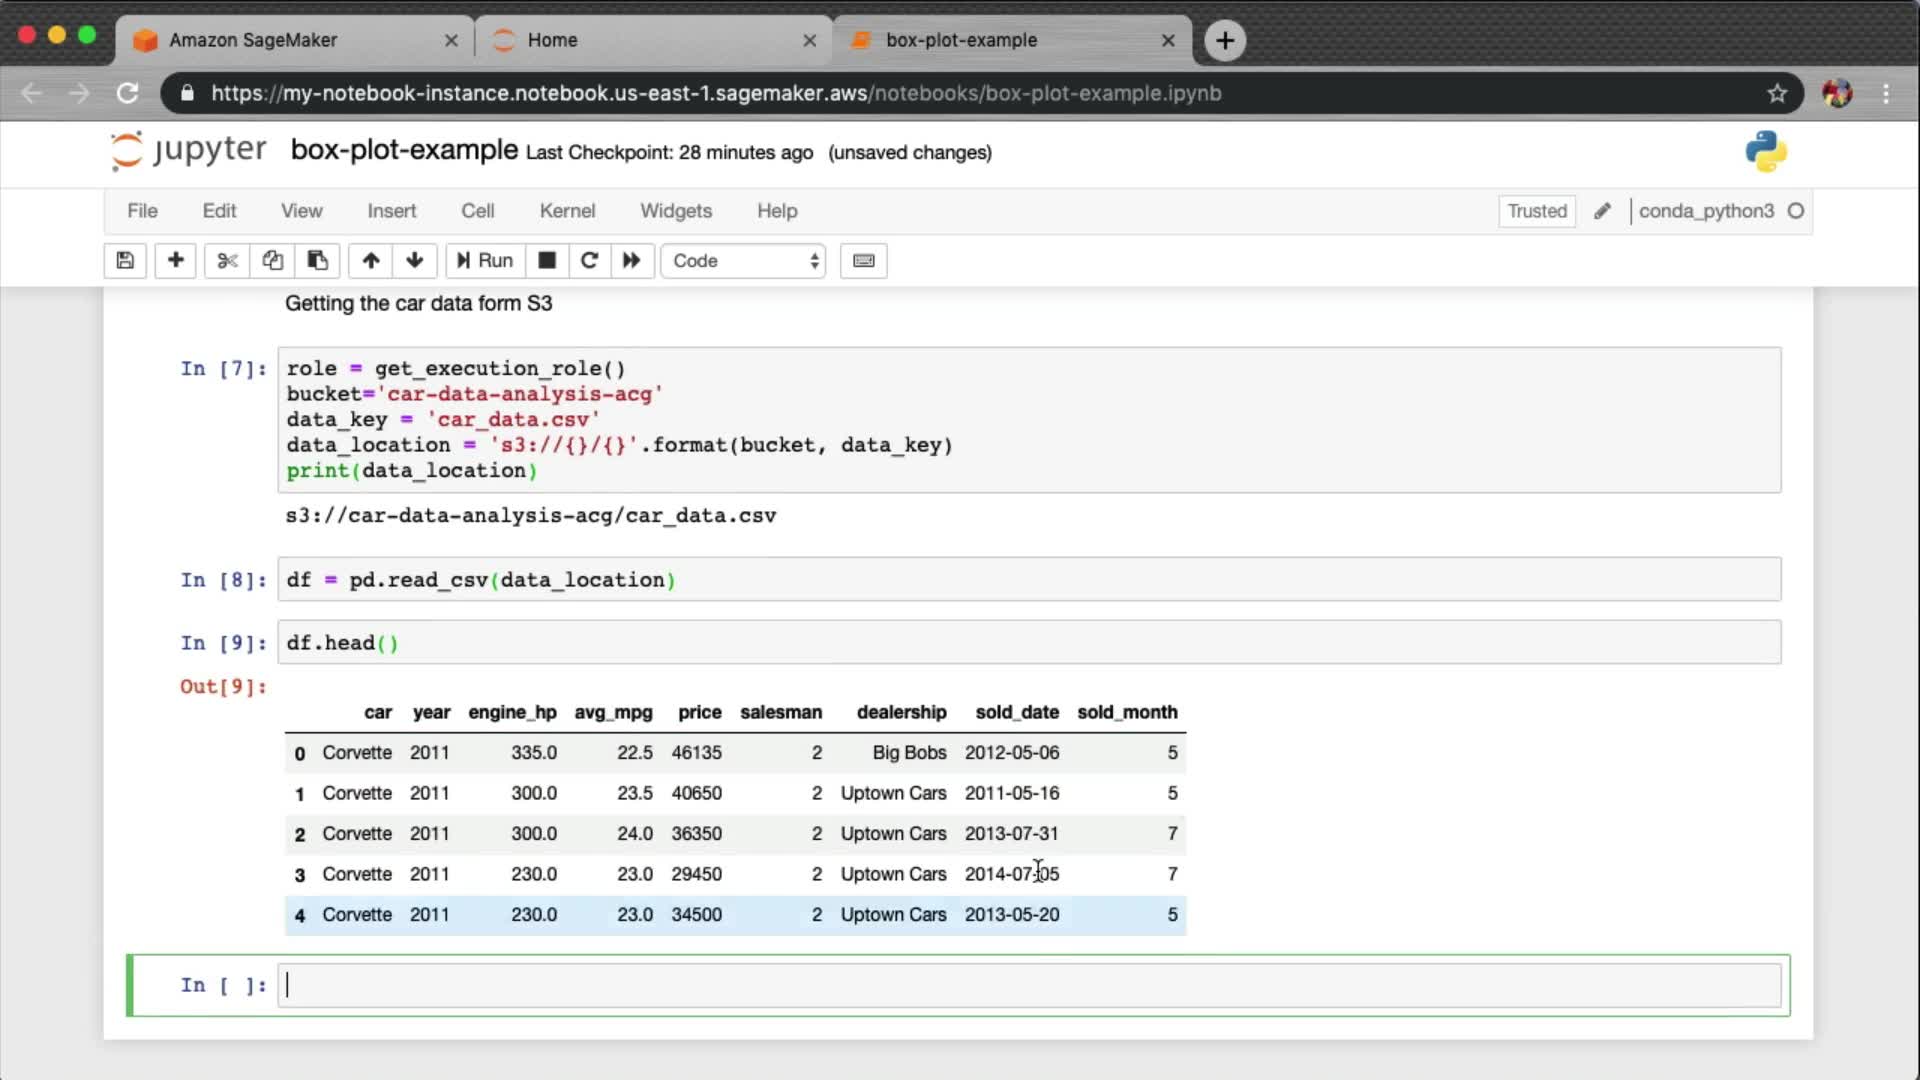Viewport: 1920px width, 1080px height.
Task: Click the save and checkpoint icon
Action: click(x=125, y=261)
